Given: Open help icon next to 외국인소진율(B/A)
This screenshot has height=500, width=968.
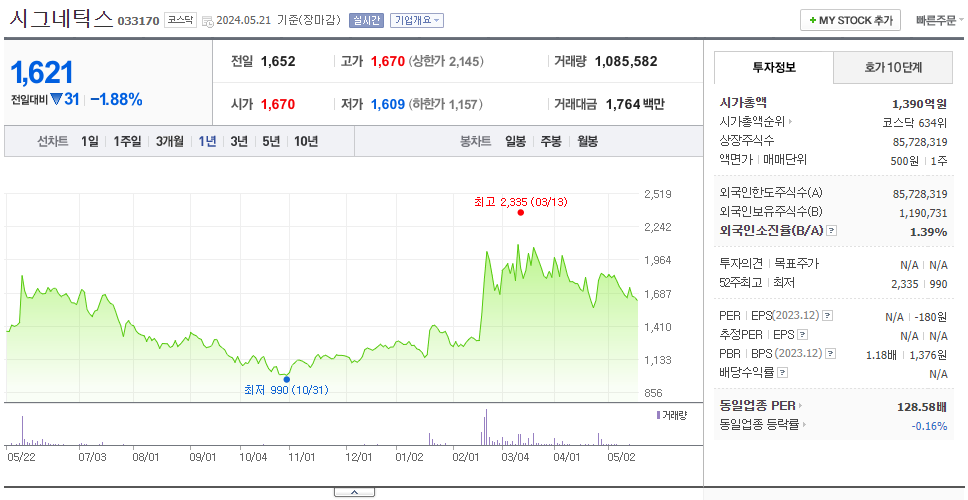Looking at the screenshot, I should click(832, 231).
